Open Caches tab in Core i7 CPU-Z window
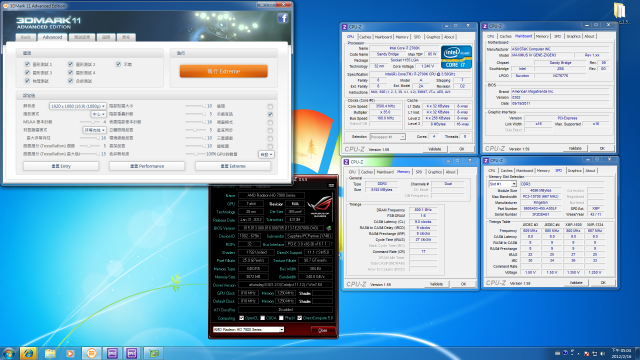640x360 pixels. (x=365, y=37)
